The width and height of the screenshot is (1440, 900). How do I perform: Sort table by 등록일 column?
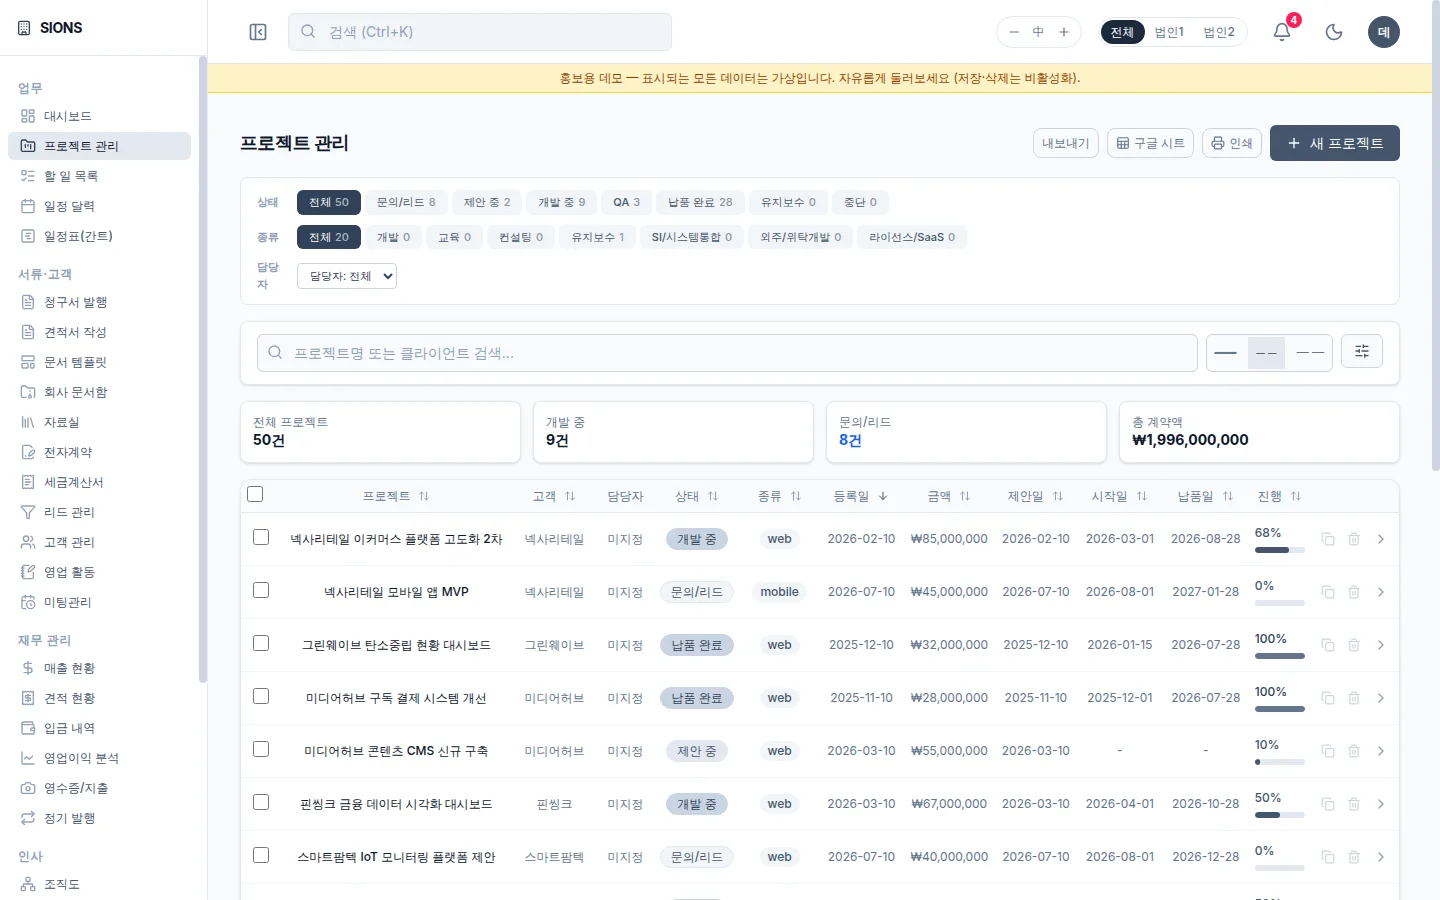click(861, 496)
